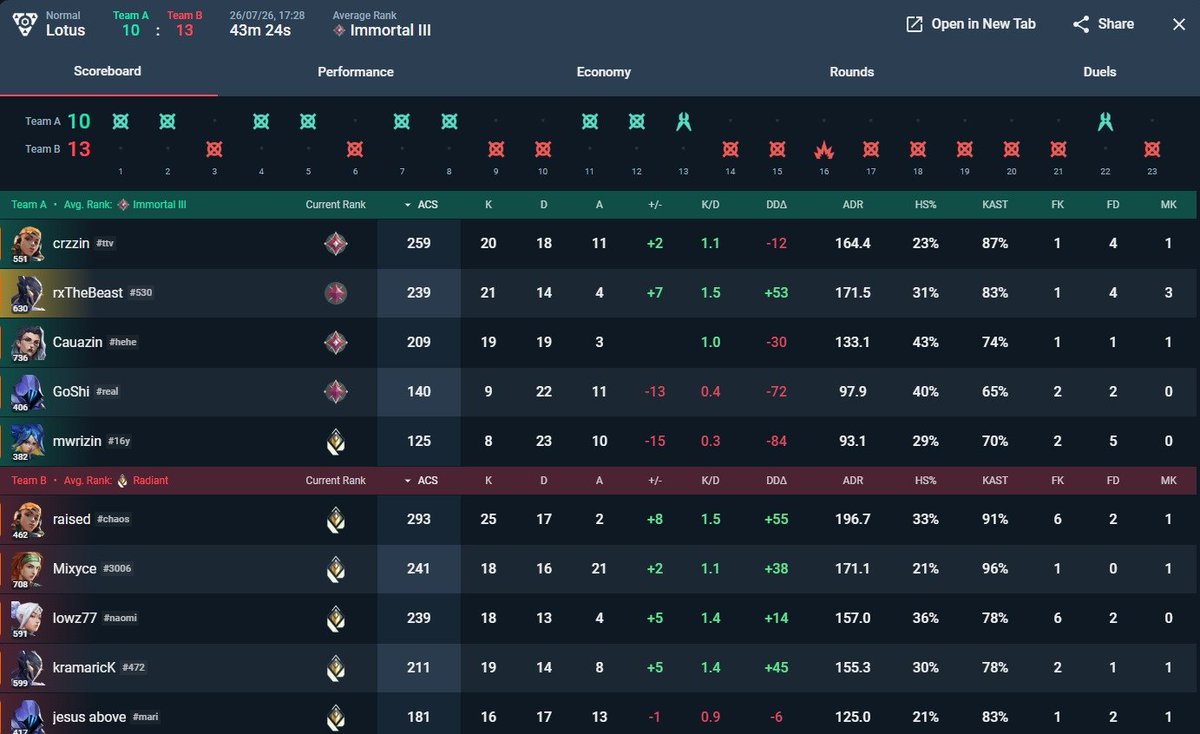
Task: Click rxTheBeast's agent portrait
Action: click(27, 292)
